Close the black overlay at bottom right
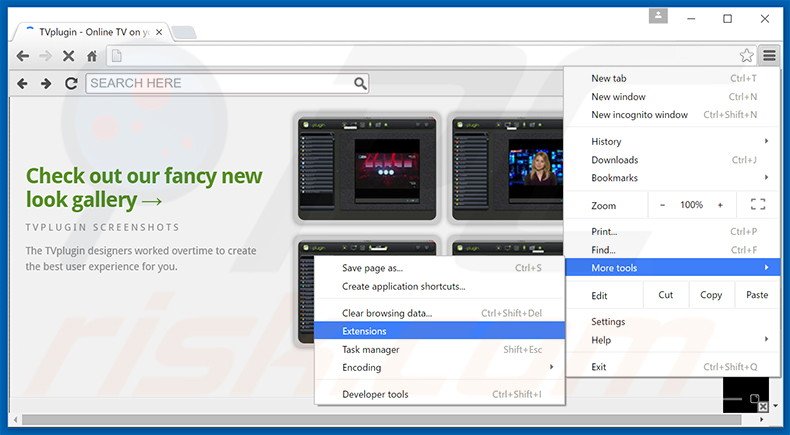This screenshot has height=435, width=790. (763, 406)
